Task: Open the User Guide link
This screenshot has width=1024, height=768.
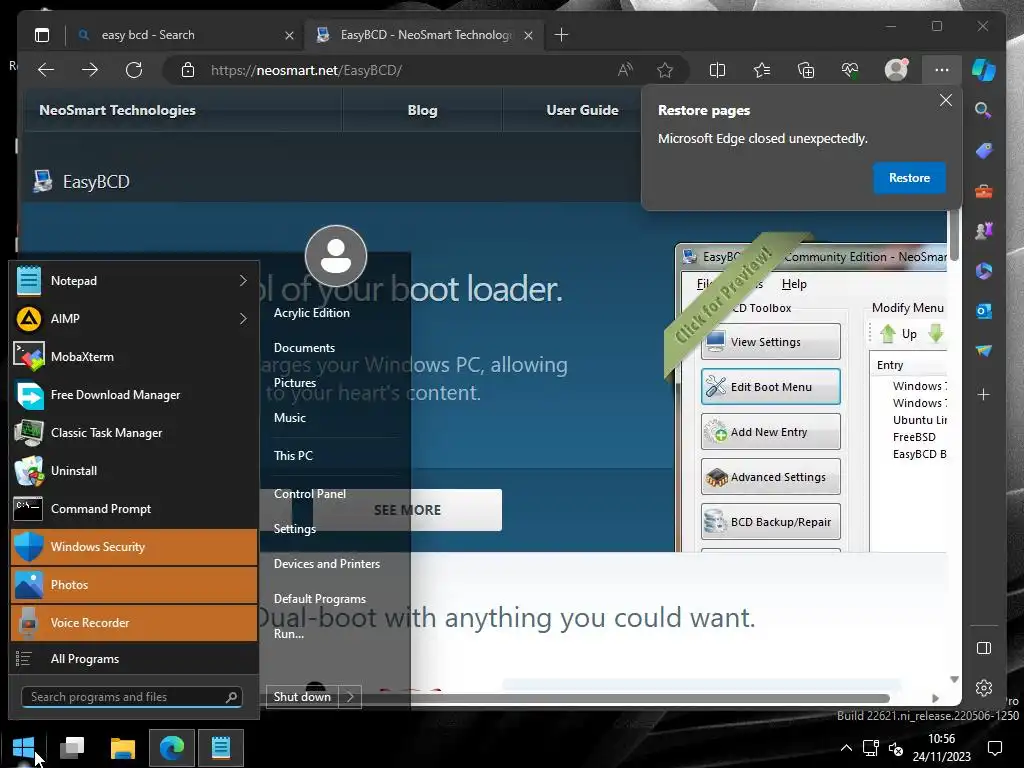Action: pyautogui.click(x=582, y=110)
